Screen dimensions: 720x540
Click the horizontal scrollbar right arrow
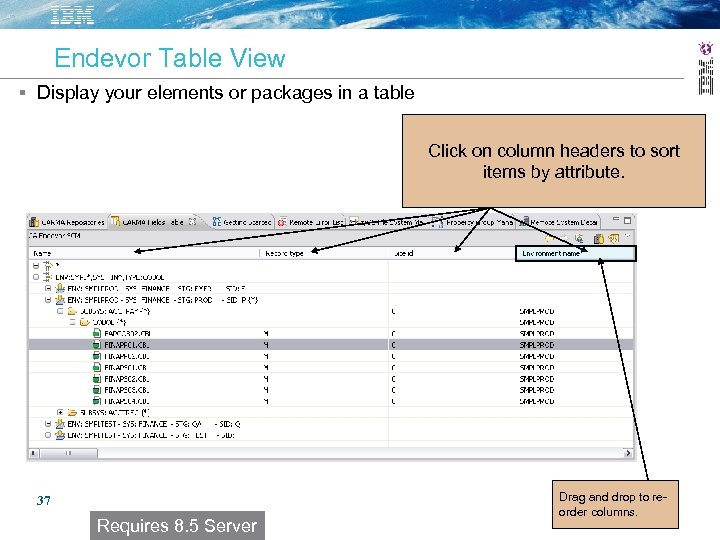pos(628,453)
